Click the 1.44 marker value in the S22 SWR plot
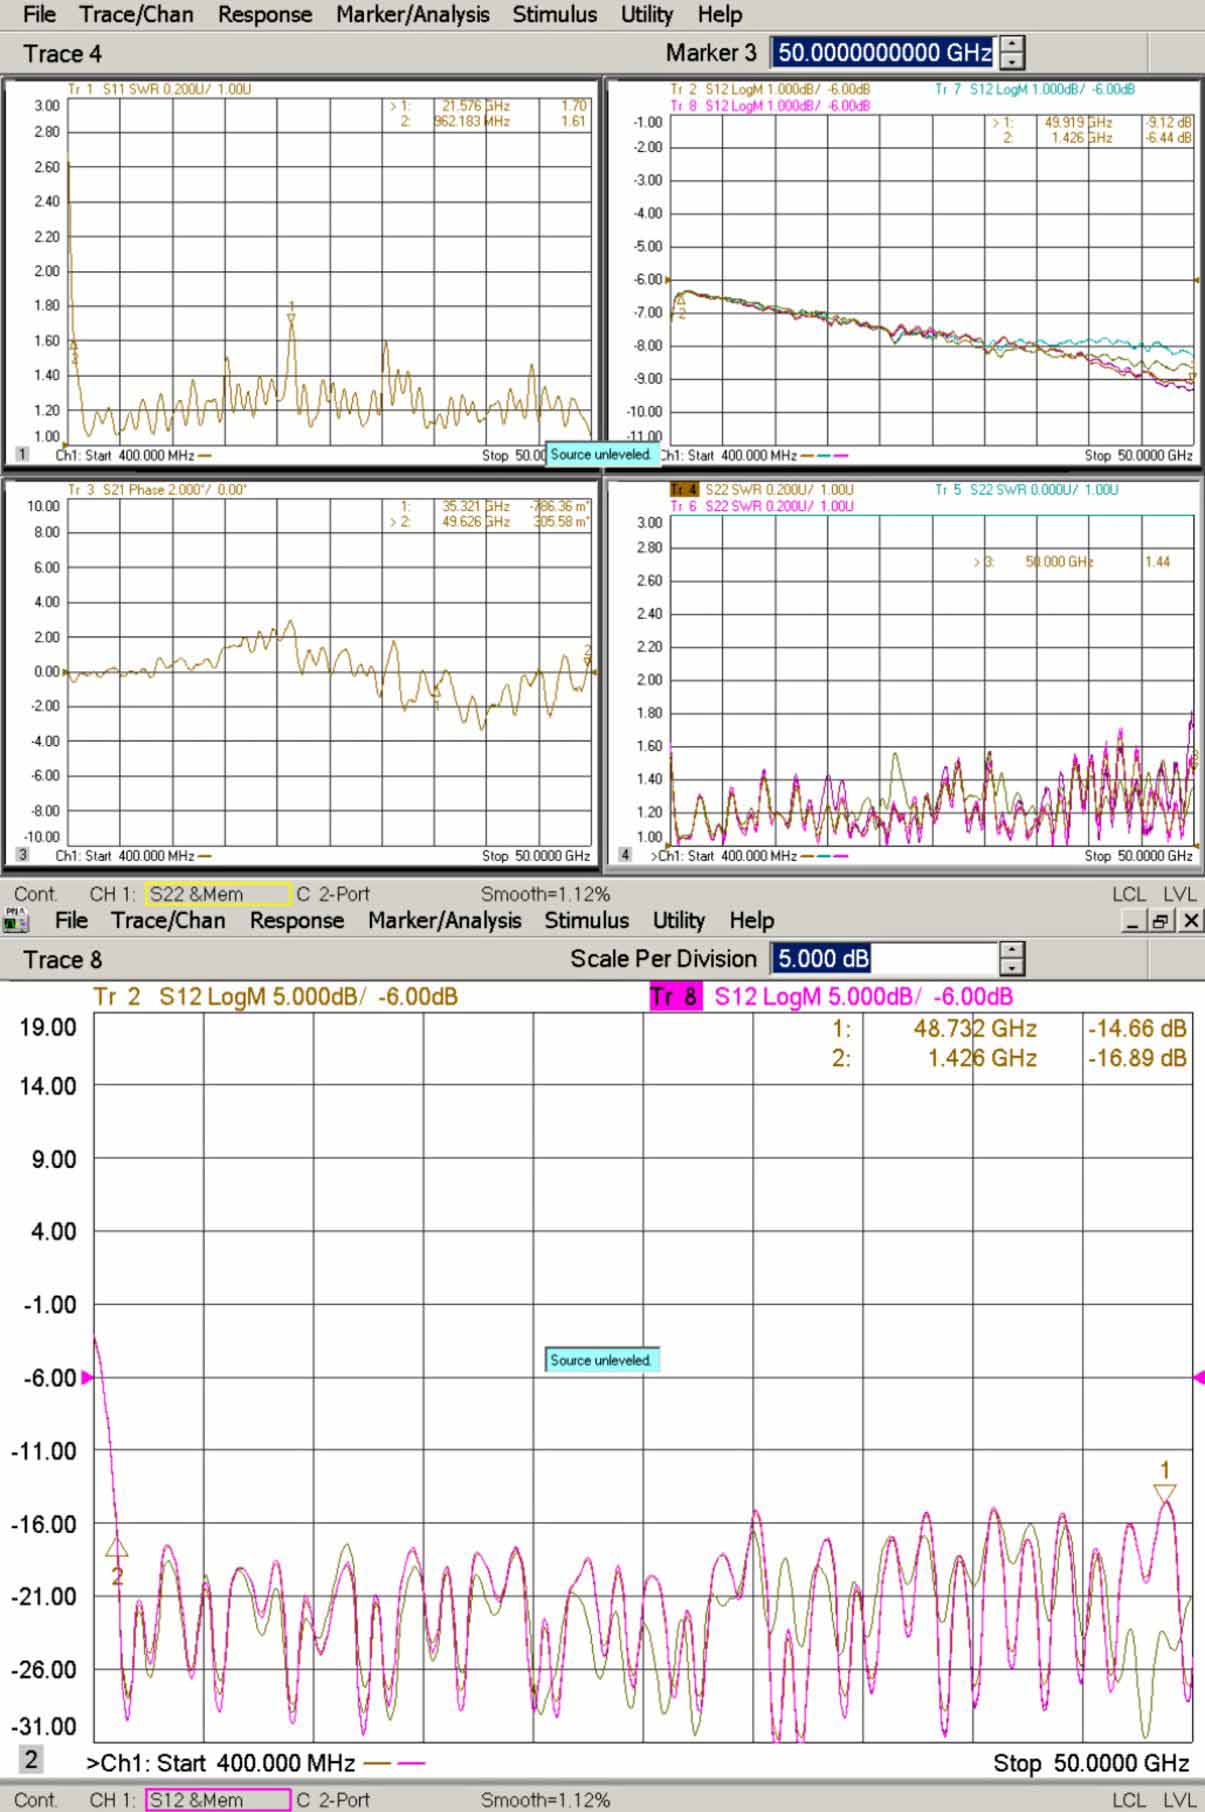1205x1812 pixels. pos(1157,562)
